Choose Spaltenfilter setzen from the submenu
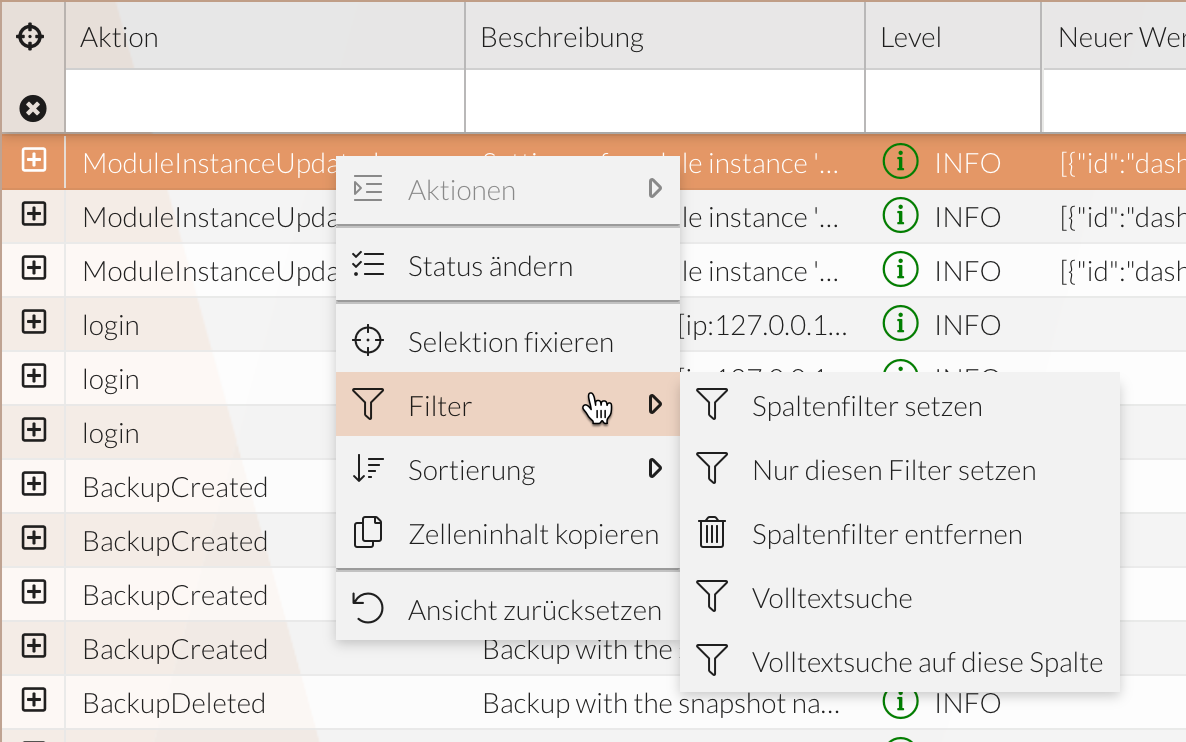The height and width of the screenshot is (742, 1186). pos(868,406)
